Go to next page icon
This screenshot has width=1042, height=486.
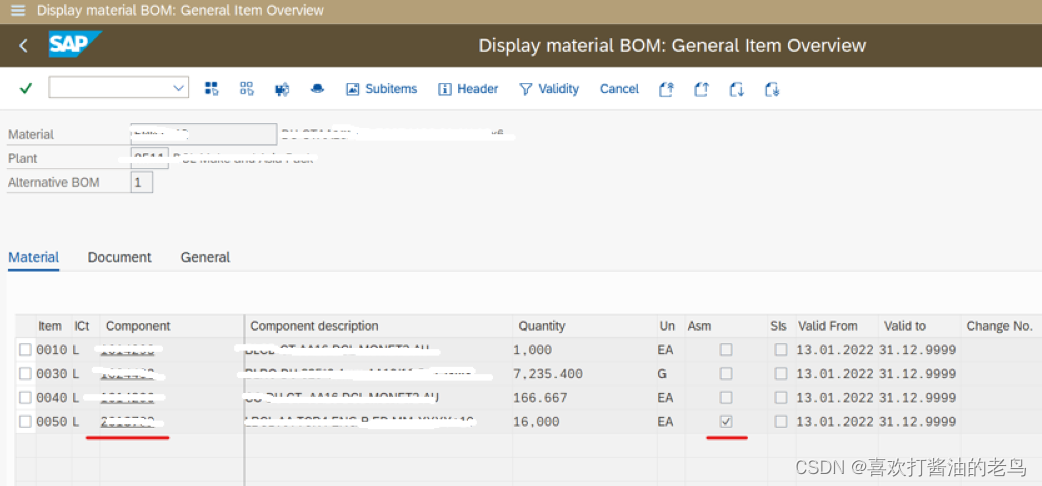pyautogui.click(x=736, y=89)
